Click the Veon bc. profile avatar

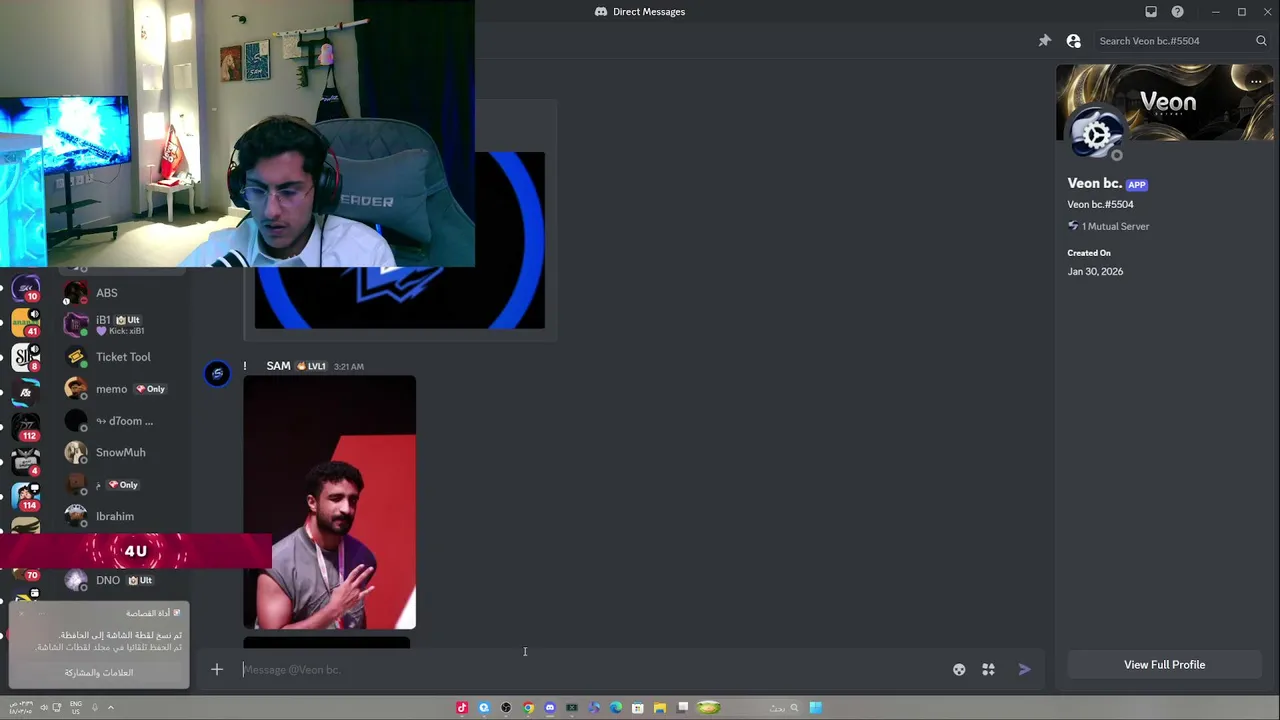tap(1096, 135)
